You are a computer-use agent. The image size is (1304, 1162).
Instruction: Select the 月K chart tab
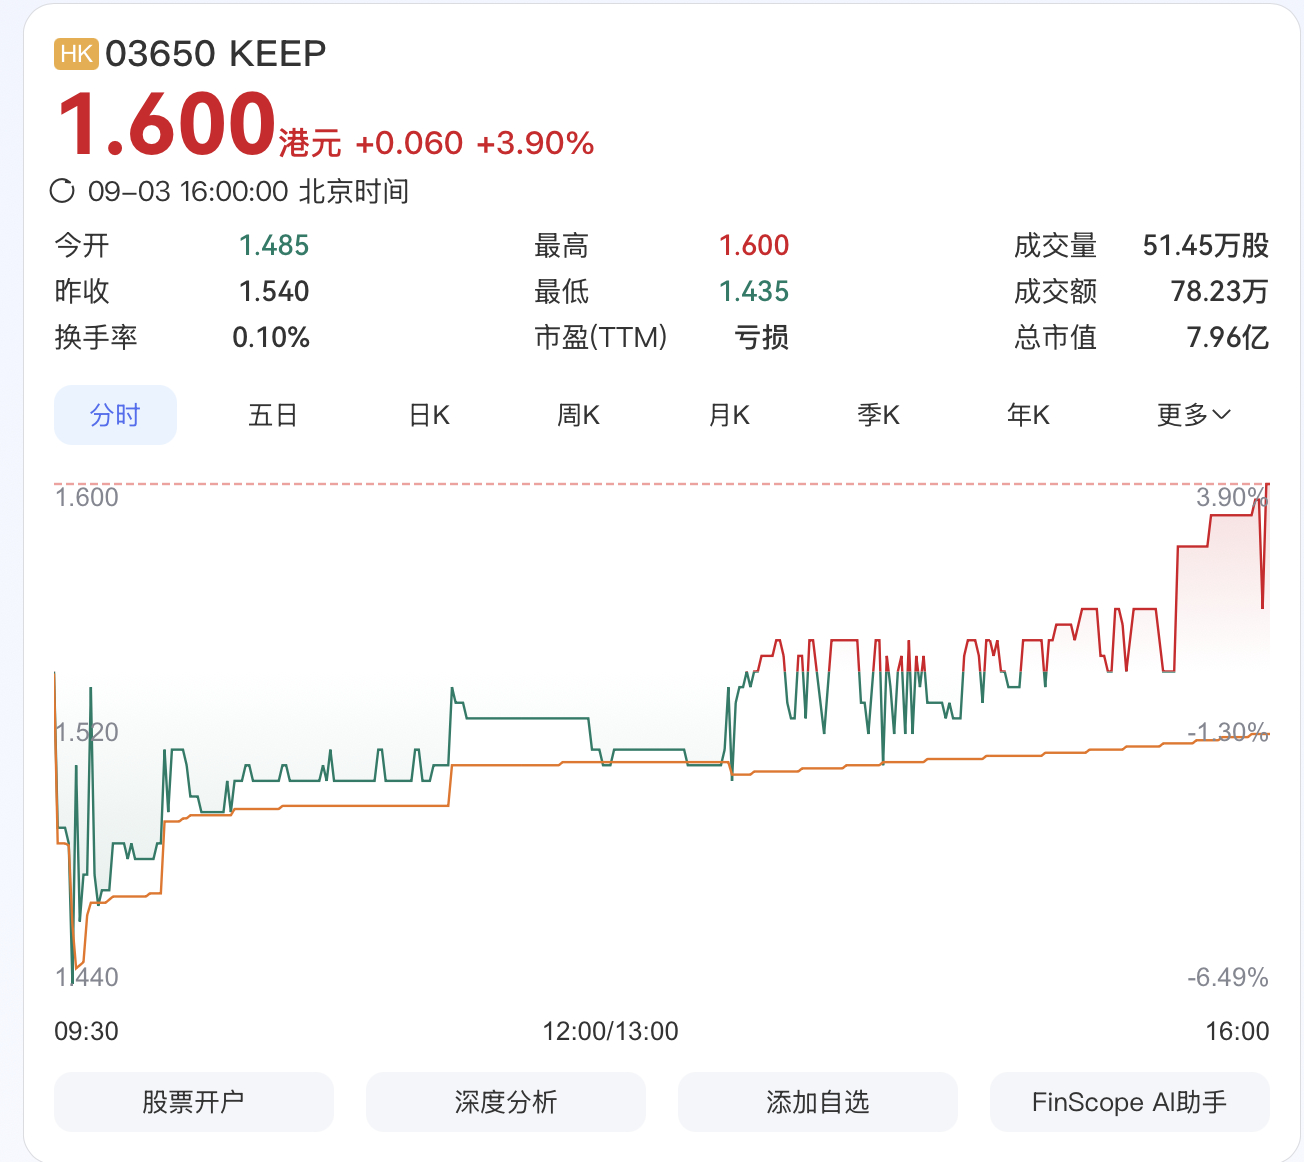coord(729,415)
